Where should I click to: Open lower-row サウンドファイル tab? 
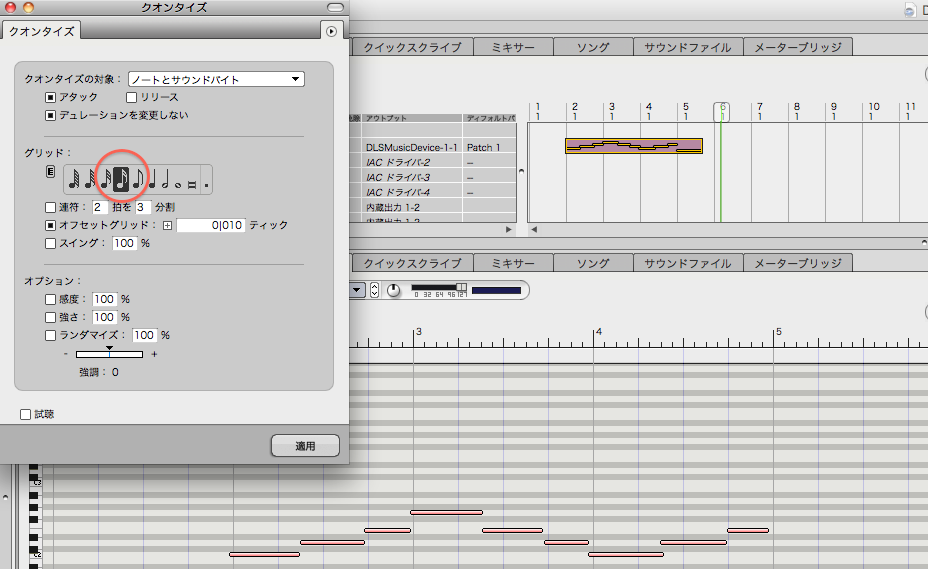[x=688, y=263]
